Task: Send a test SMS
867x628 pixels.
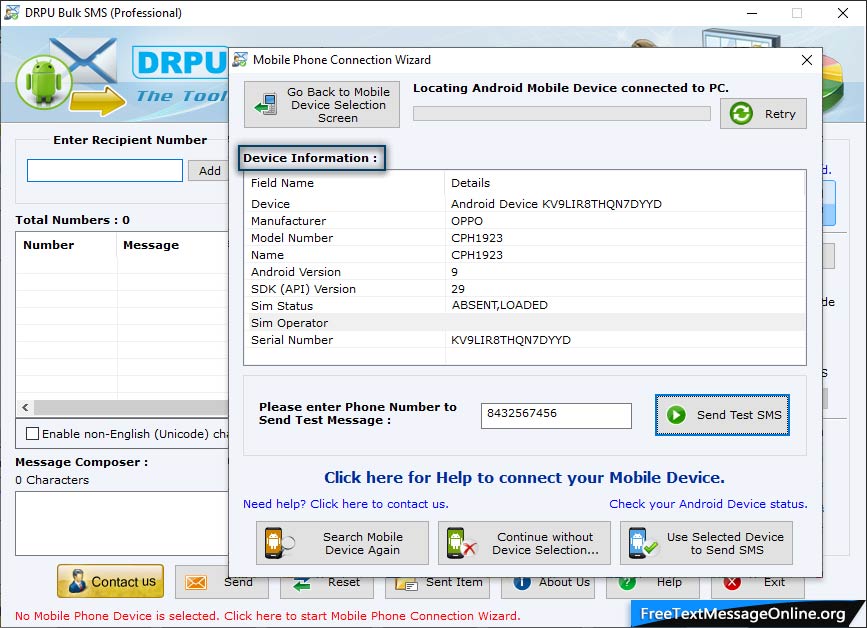Action: [x=722, y=415]
